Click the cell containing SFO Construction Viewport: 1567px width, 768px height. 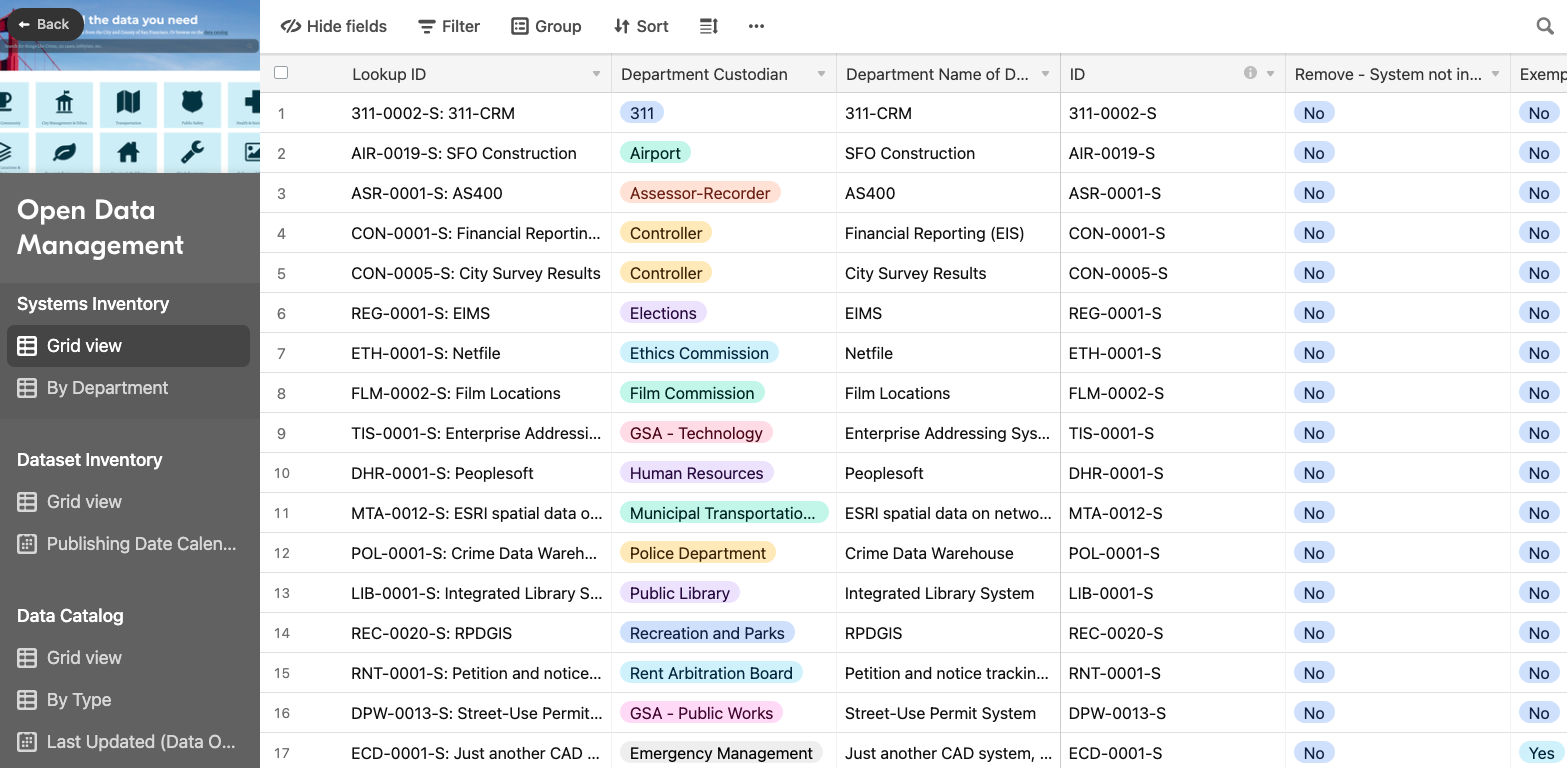[x=910, y=153]
